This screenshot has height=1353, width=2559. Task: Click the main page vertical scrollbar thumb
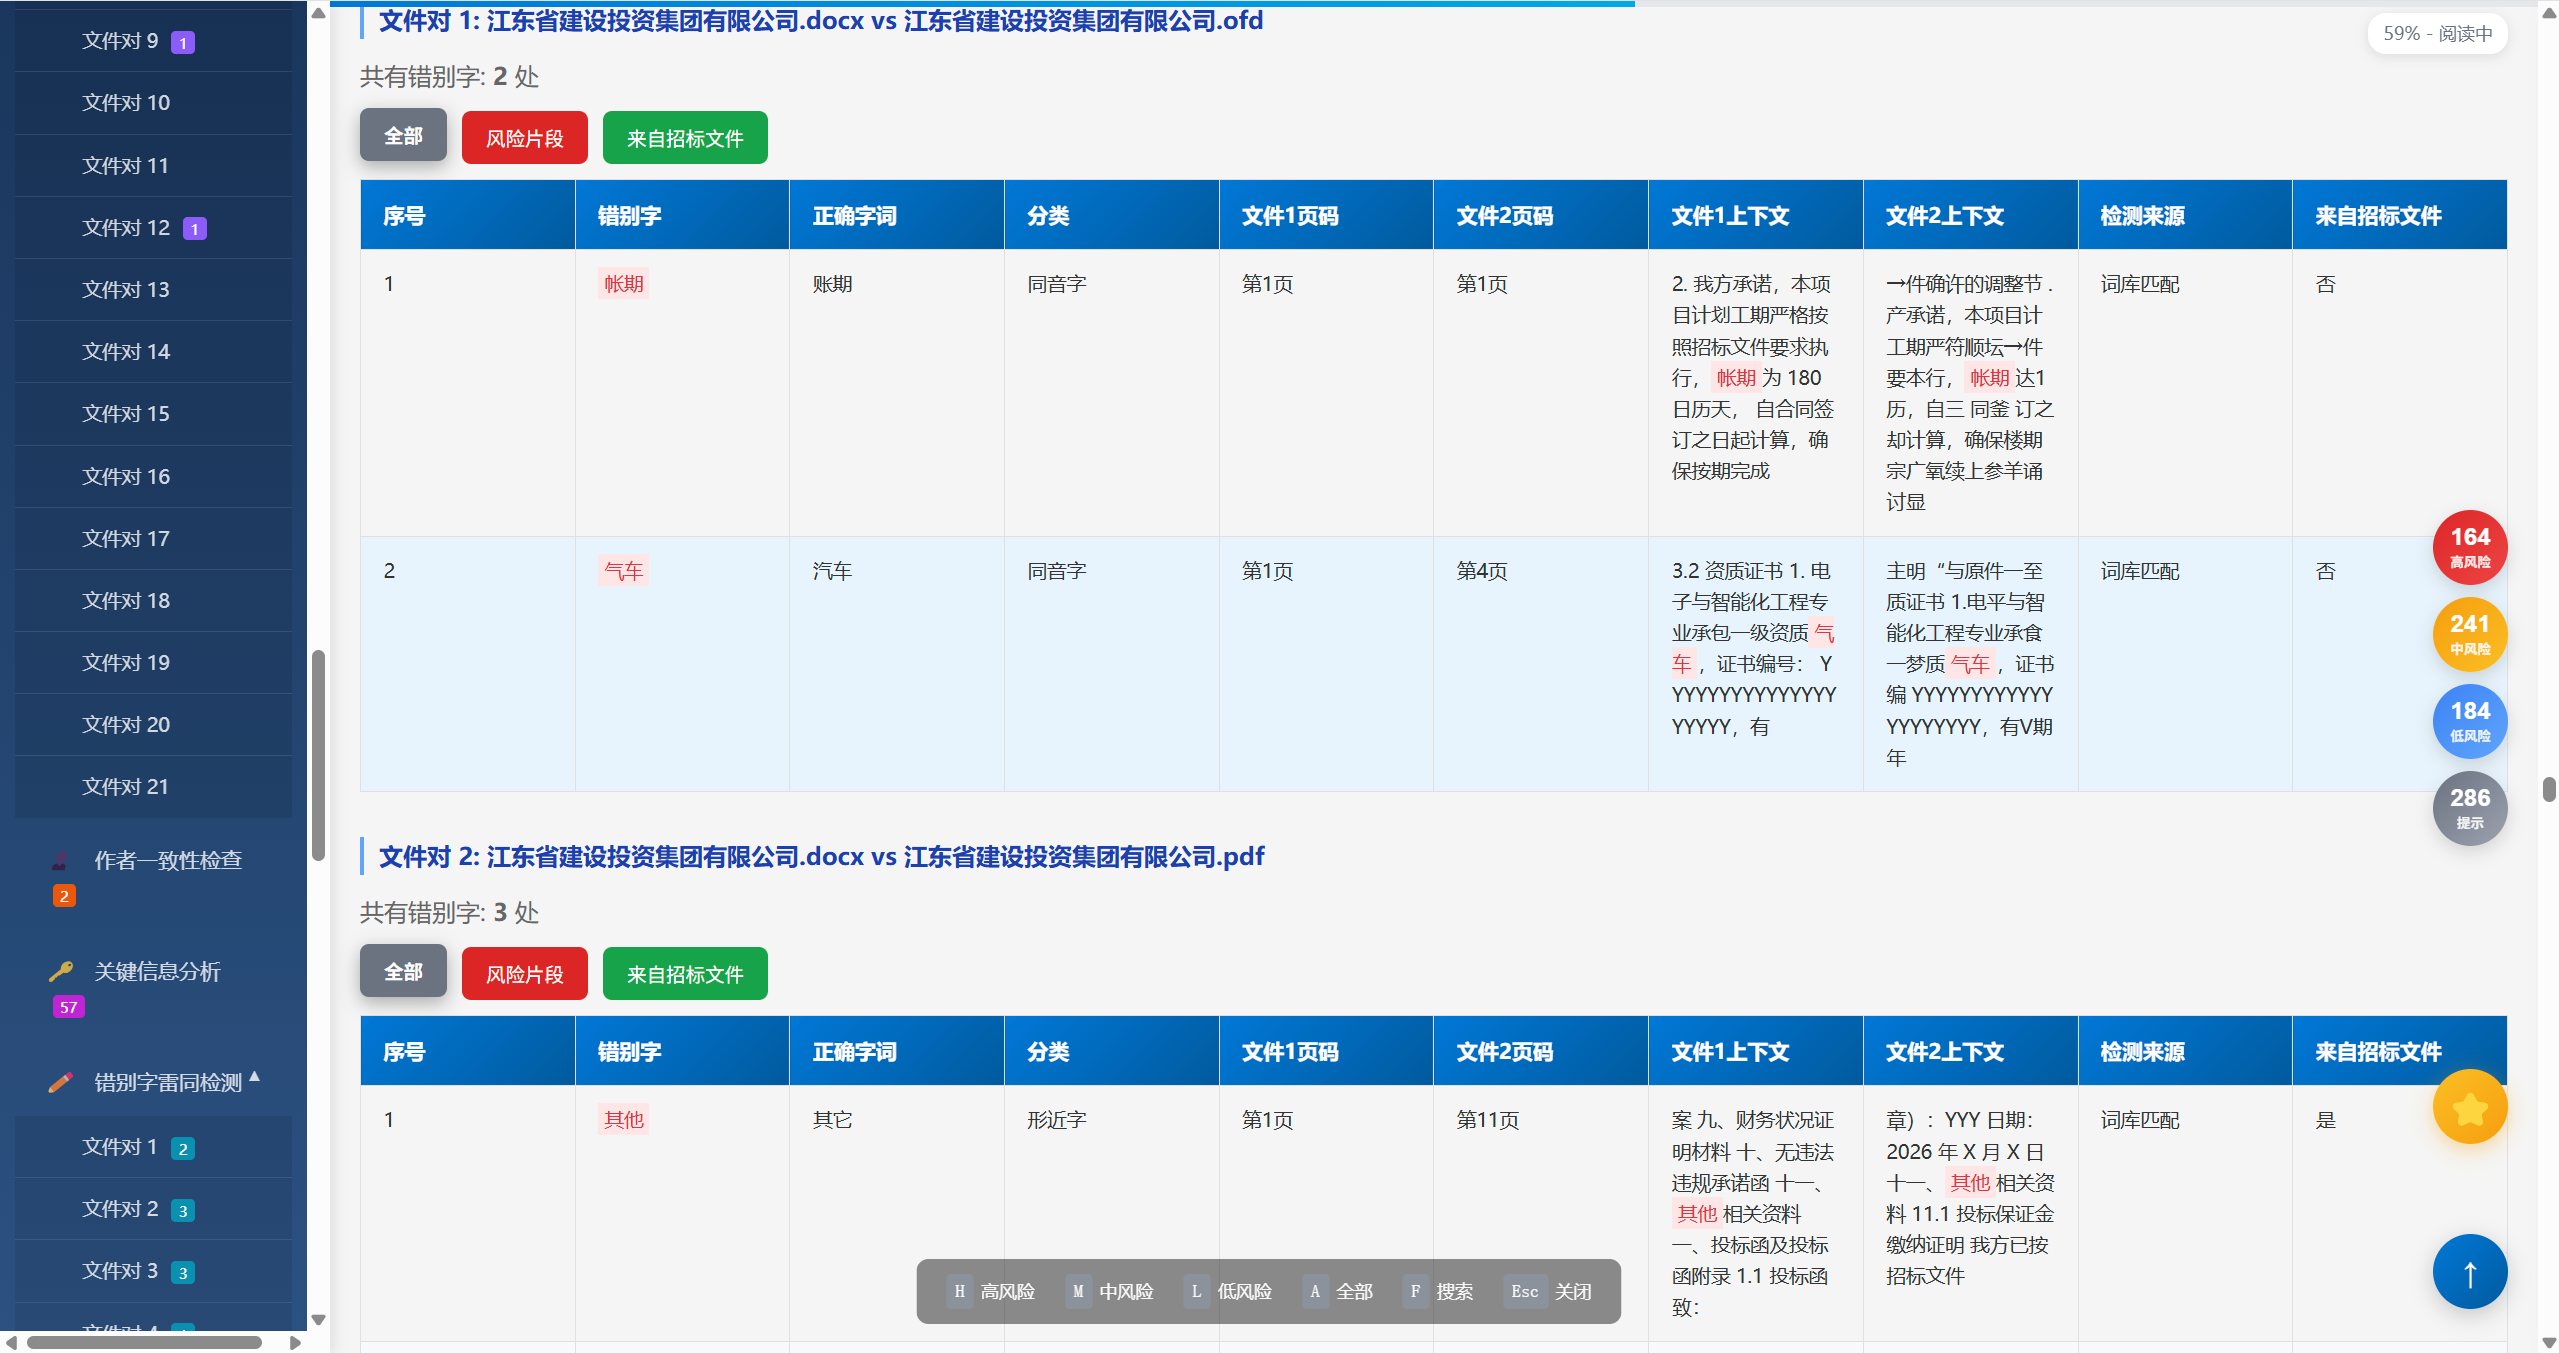(x=2549, y=788)
